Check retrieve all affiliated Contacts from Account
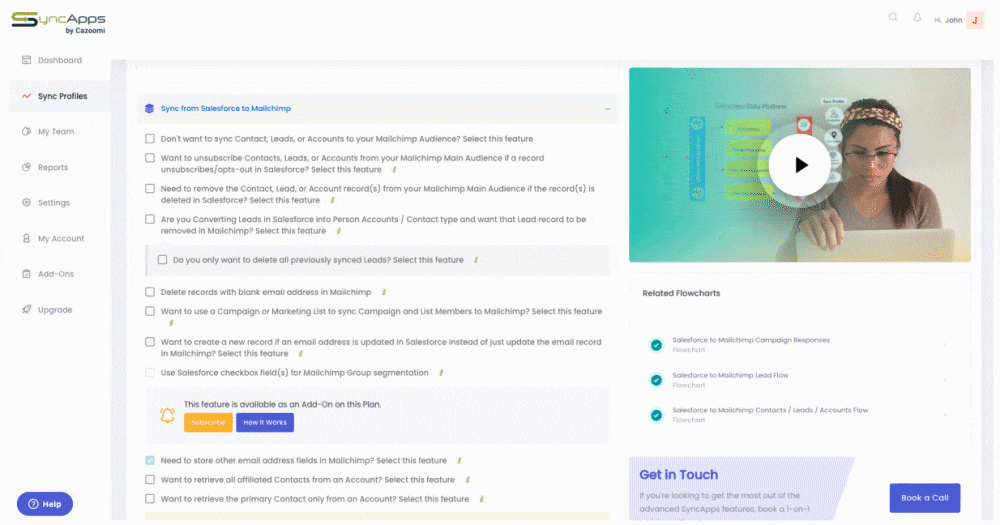This screenshot has height=525, width=1000. pyautogui.click(x=150, y=479)
